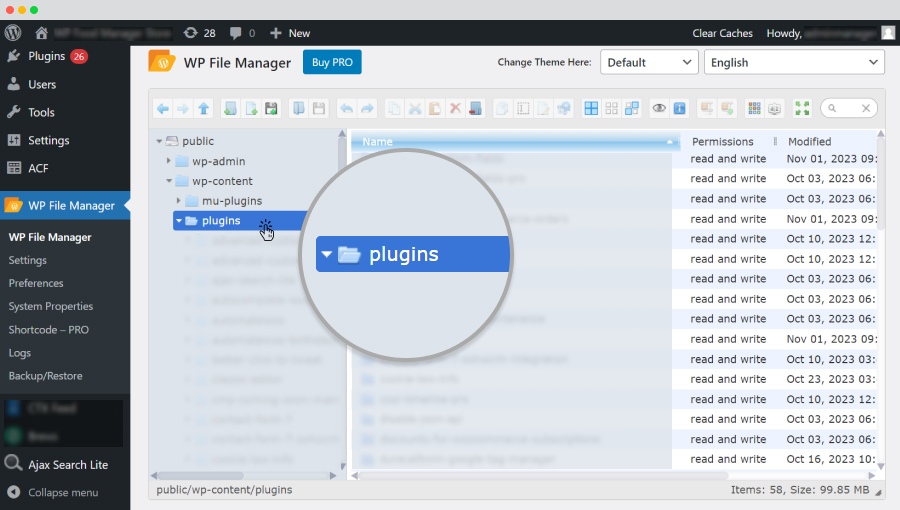Click the Select all blue grid icon
Image resolution: width=900 pixels, height=510 pixels.
591,108
